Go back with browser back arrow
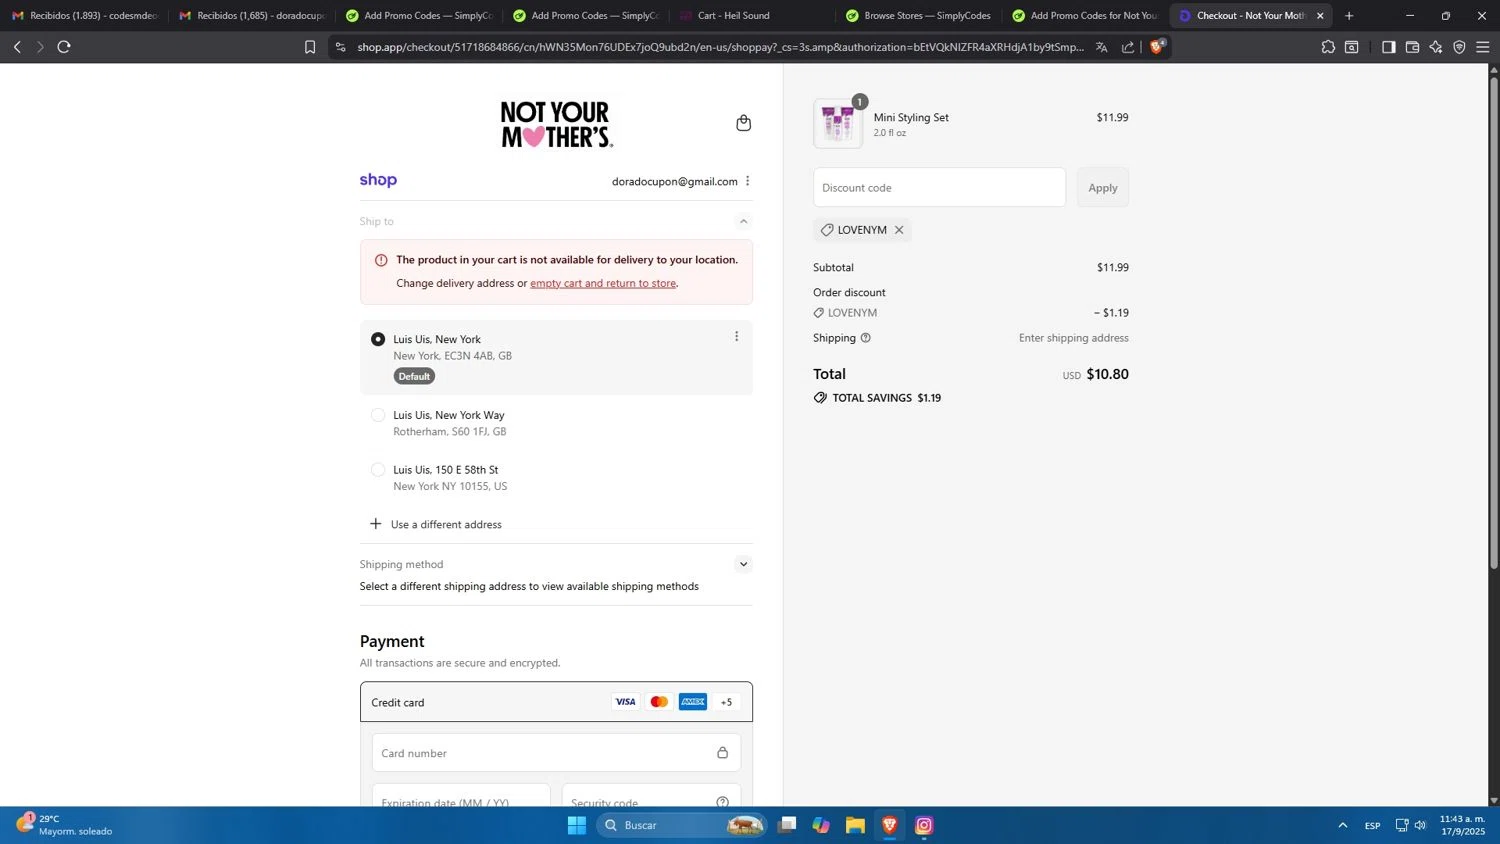Image resolution: width=1500 pixels, height=844 pixels. click(x=17, y=47)
